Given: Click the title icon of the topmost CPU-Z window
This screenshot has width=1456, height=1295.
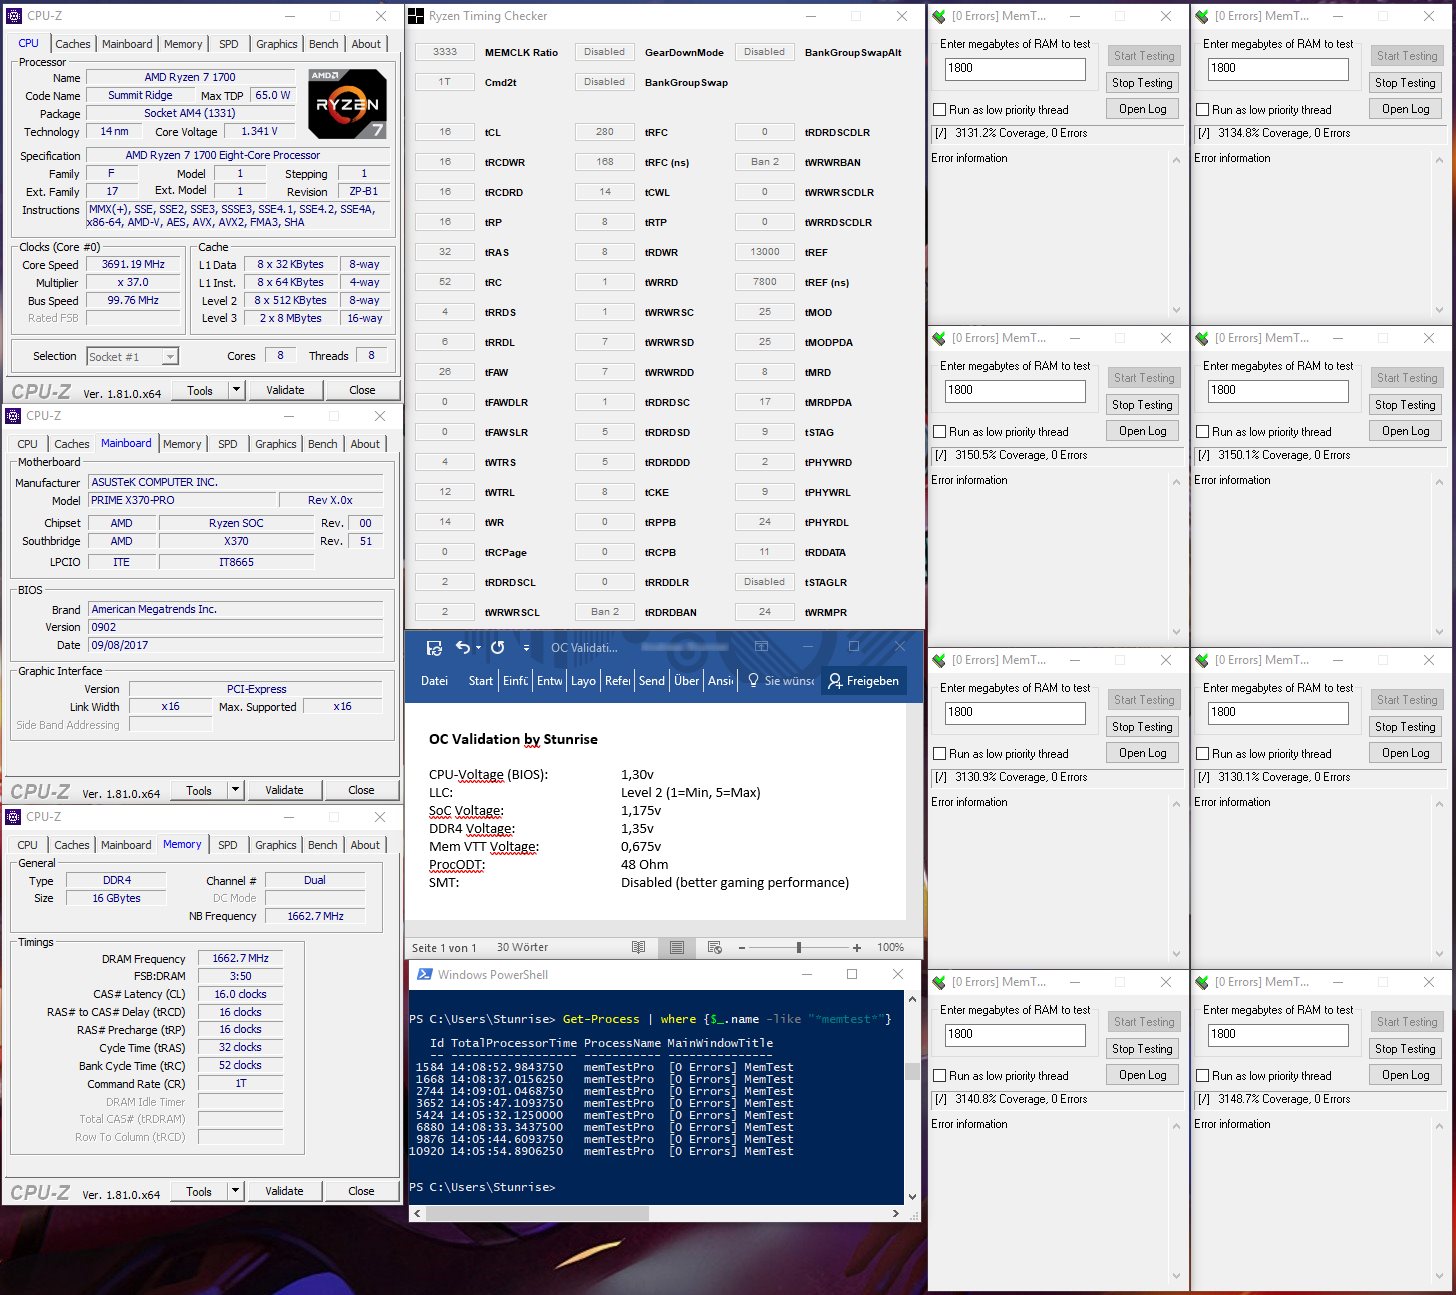Looking at the screenshot, I should pyautogui.click(x=14, y=16).
